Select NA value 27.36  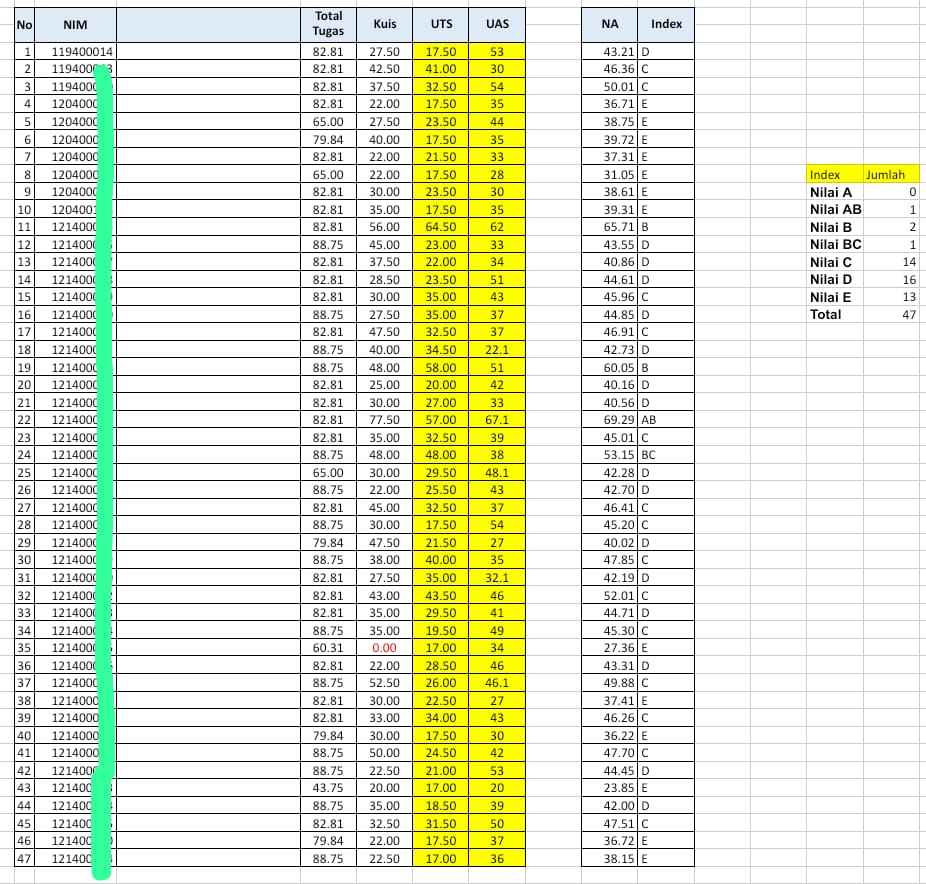pos(619,648)
